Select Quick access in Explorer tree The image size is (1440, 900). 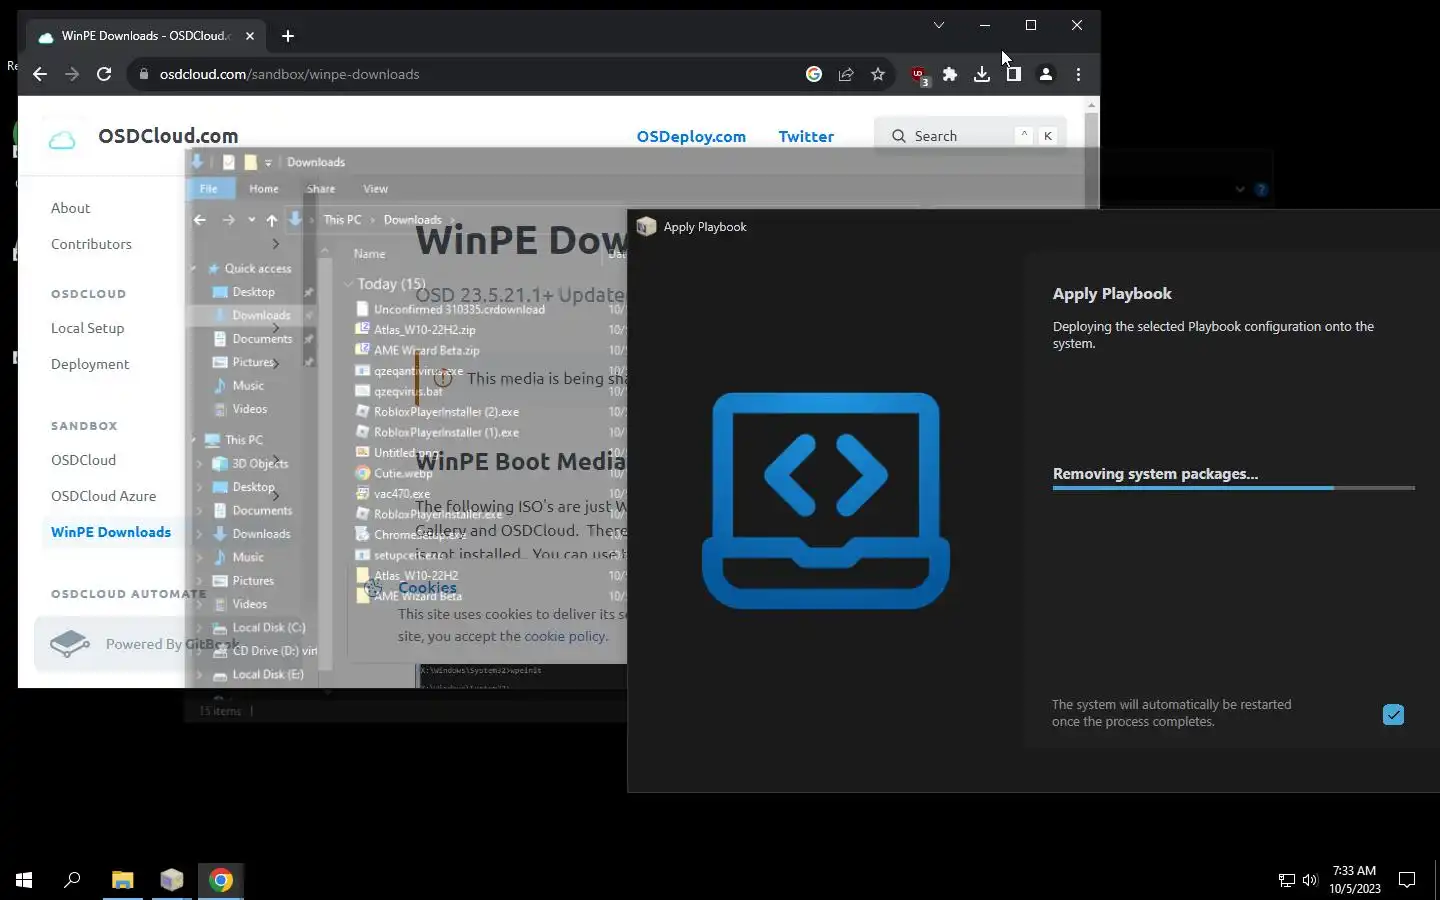(258, 269)
